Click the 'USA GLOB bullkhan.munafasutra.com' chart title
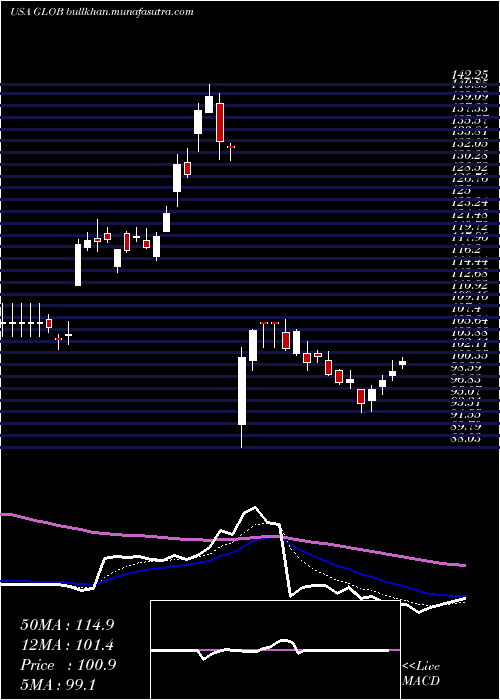Screen dimensions: 500x700 [101, 12]
